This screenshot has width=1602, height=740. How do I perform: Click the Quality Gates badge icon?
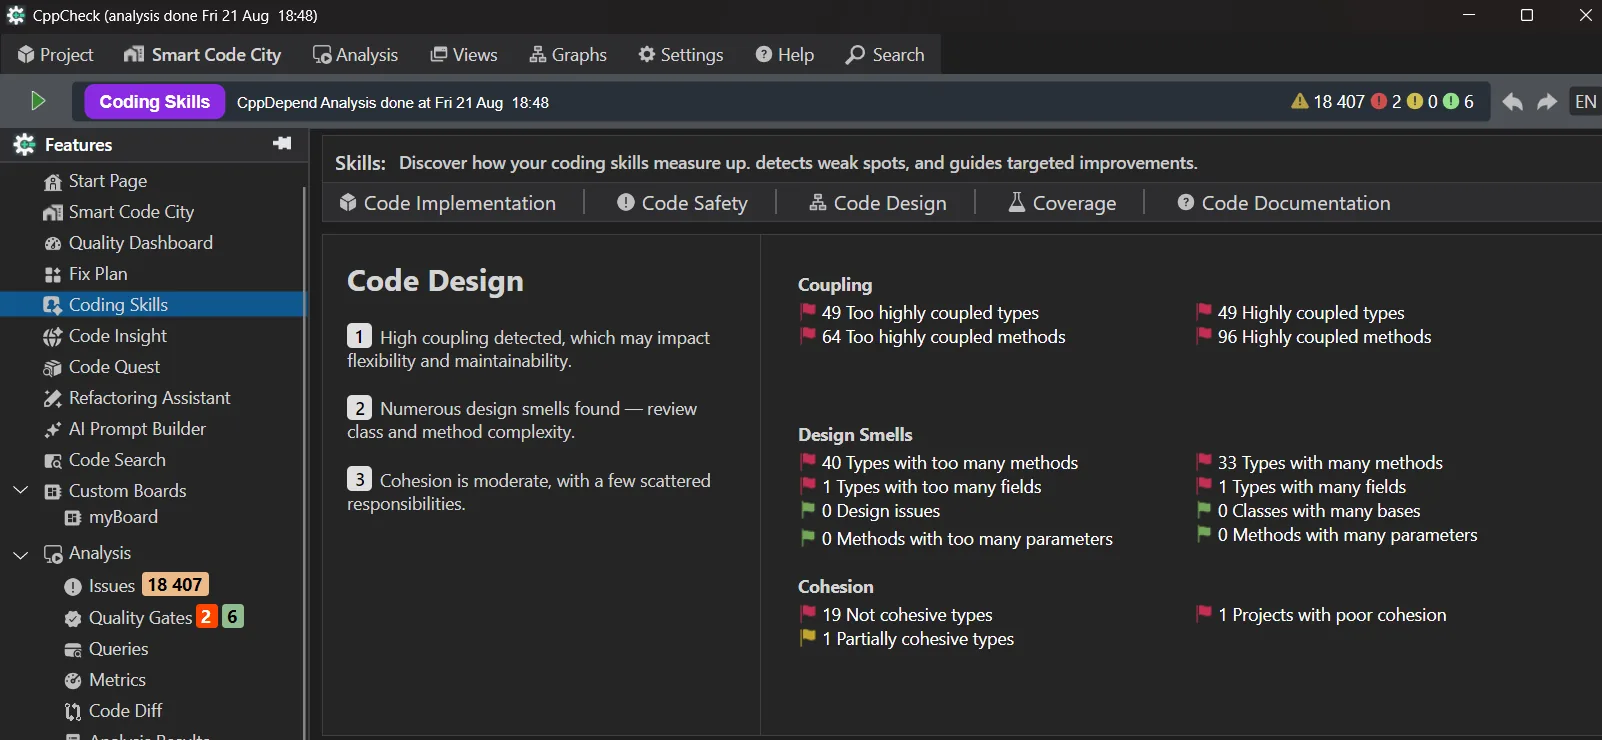(x=73, y=619)
